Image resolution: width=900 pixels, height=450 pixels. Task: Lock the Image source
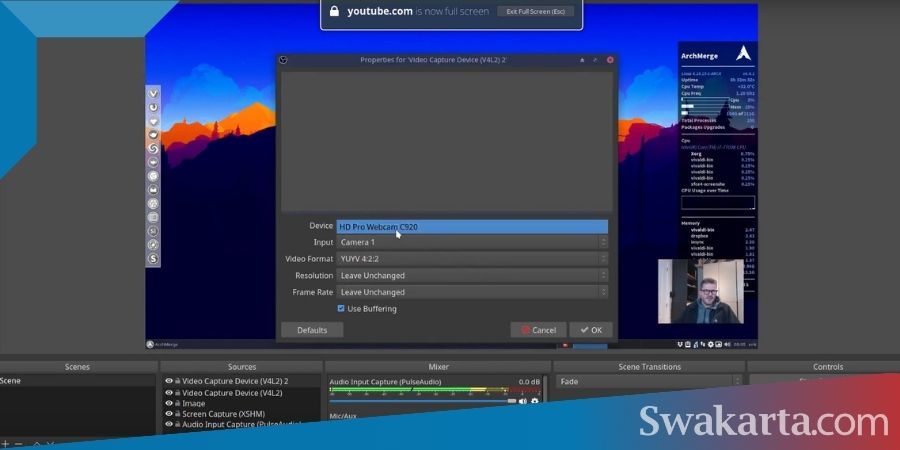tap(177, 404)
